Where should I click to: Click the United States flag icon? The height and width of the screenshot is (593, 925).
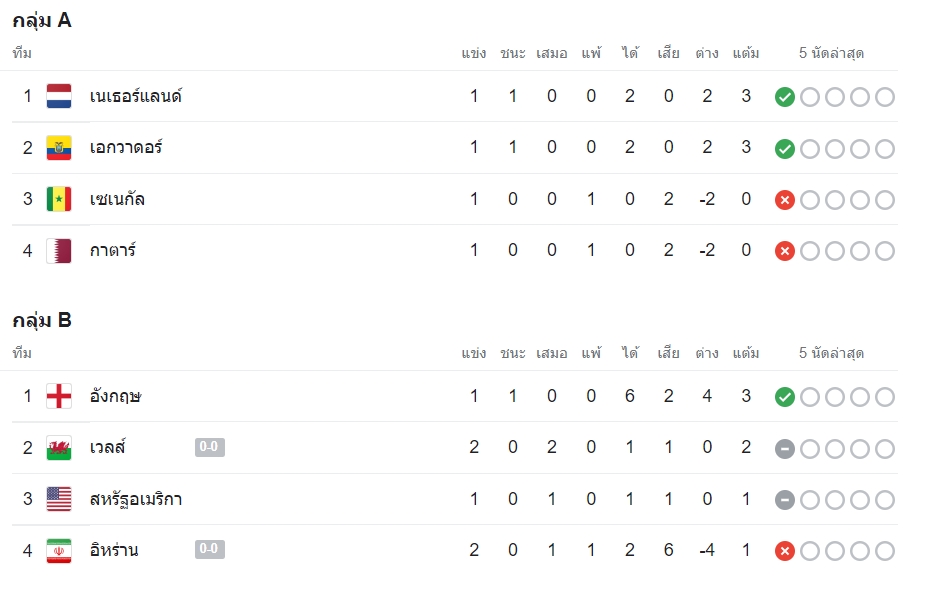tap(59, 499)
